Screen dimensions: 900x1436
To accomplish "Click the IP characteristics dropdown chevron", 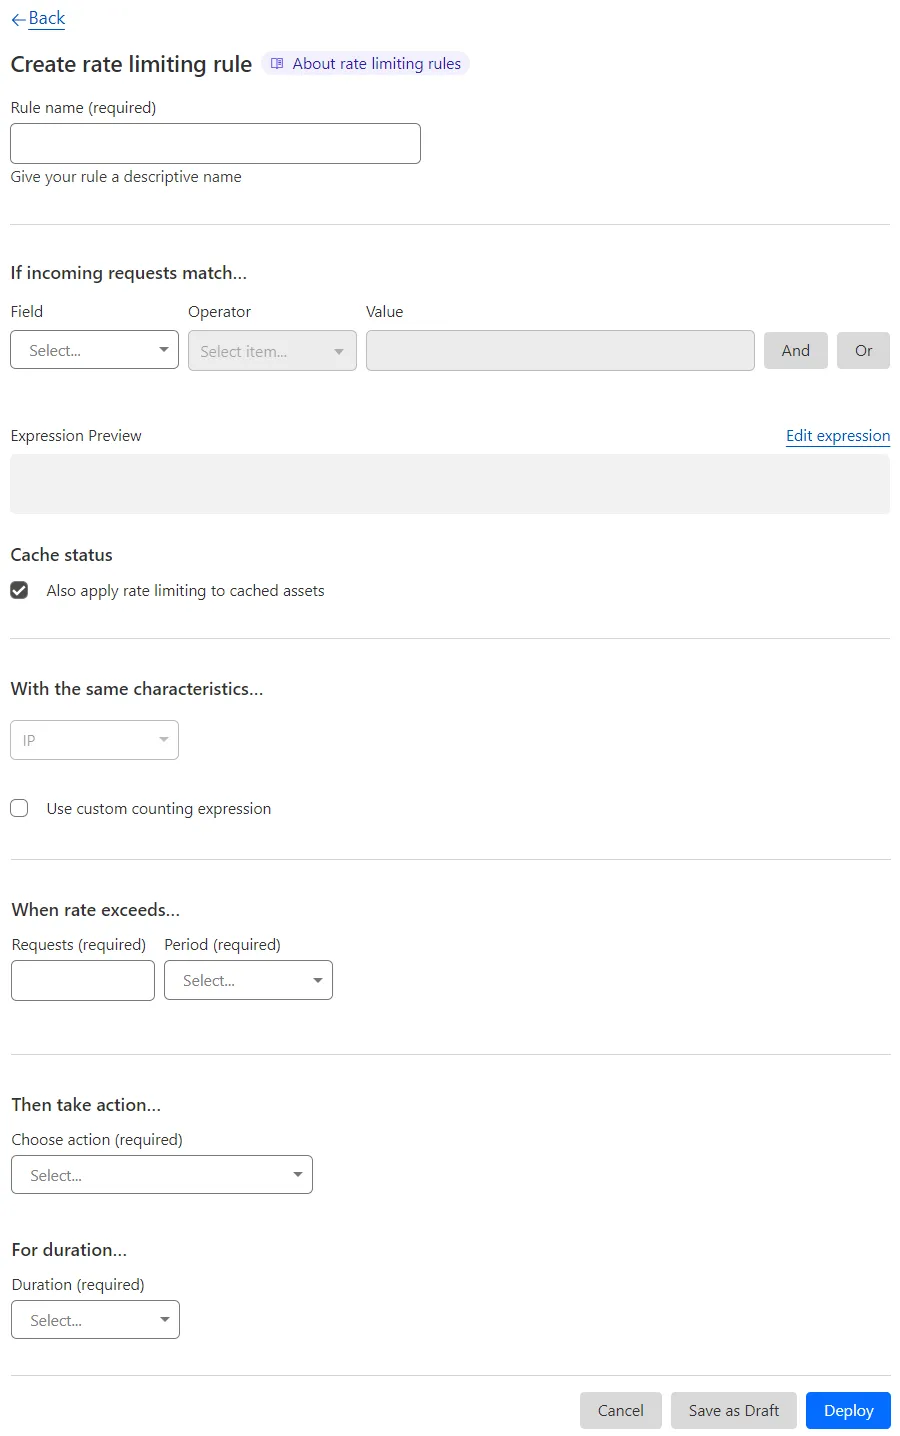I will 163,740.
